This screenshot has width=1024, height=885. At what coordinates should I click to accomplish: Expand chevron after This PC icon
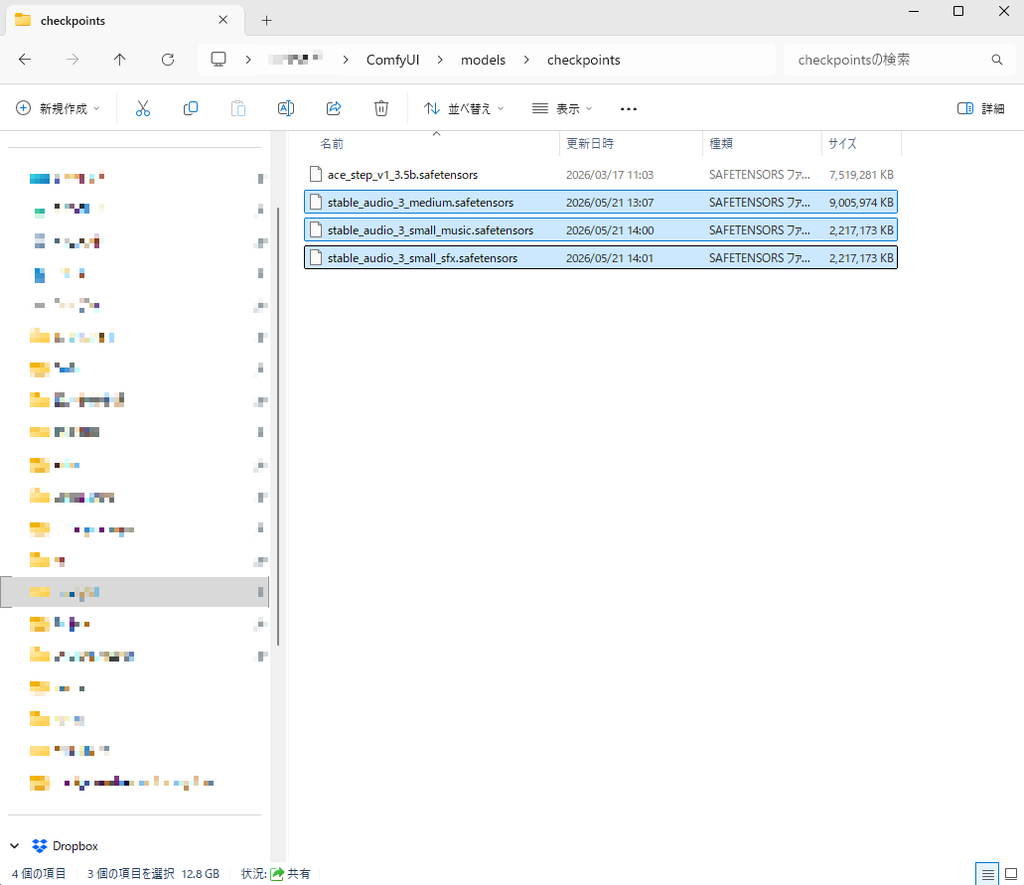(x=248, y=59)
